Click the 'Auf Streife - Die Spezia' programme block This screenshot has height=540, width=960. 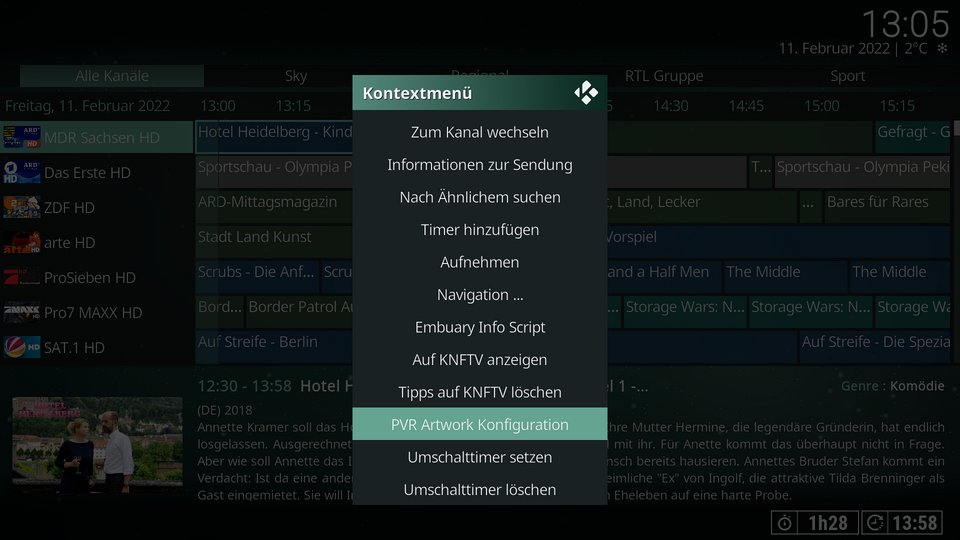click(875, 347)
